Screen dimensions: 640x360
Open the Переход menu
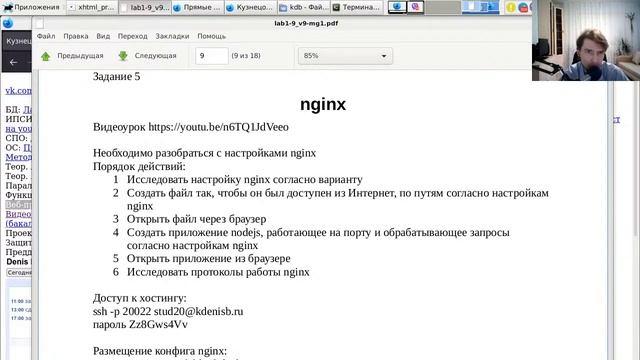pyautogui.click(x=133, y=36)
